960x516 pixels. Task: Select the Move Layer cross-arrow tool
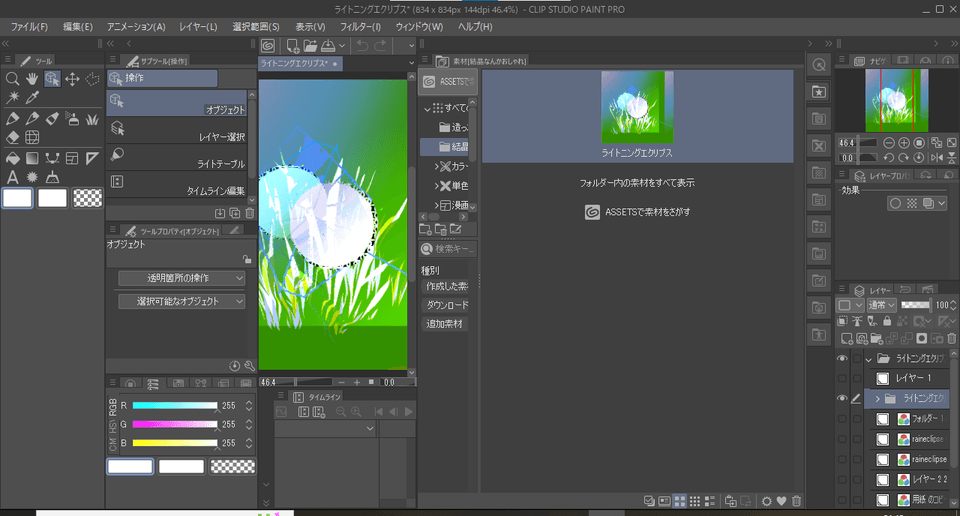pos(72,79)
